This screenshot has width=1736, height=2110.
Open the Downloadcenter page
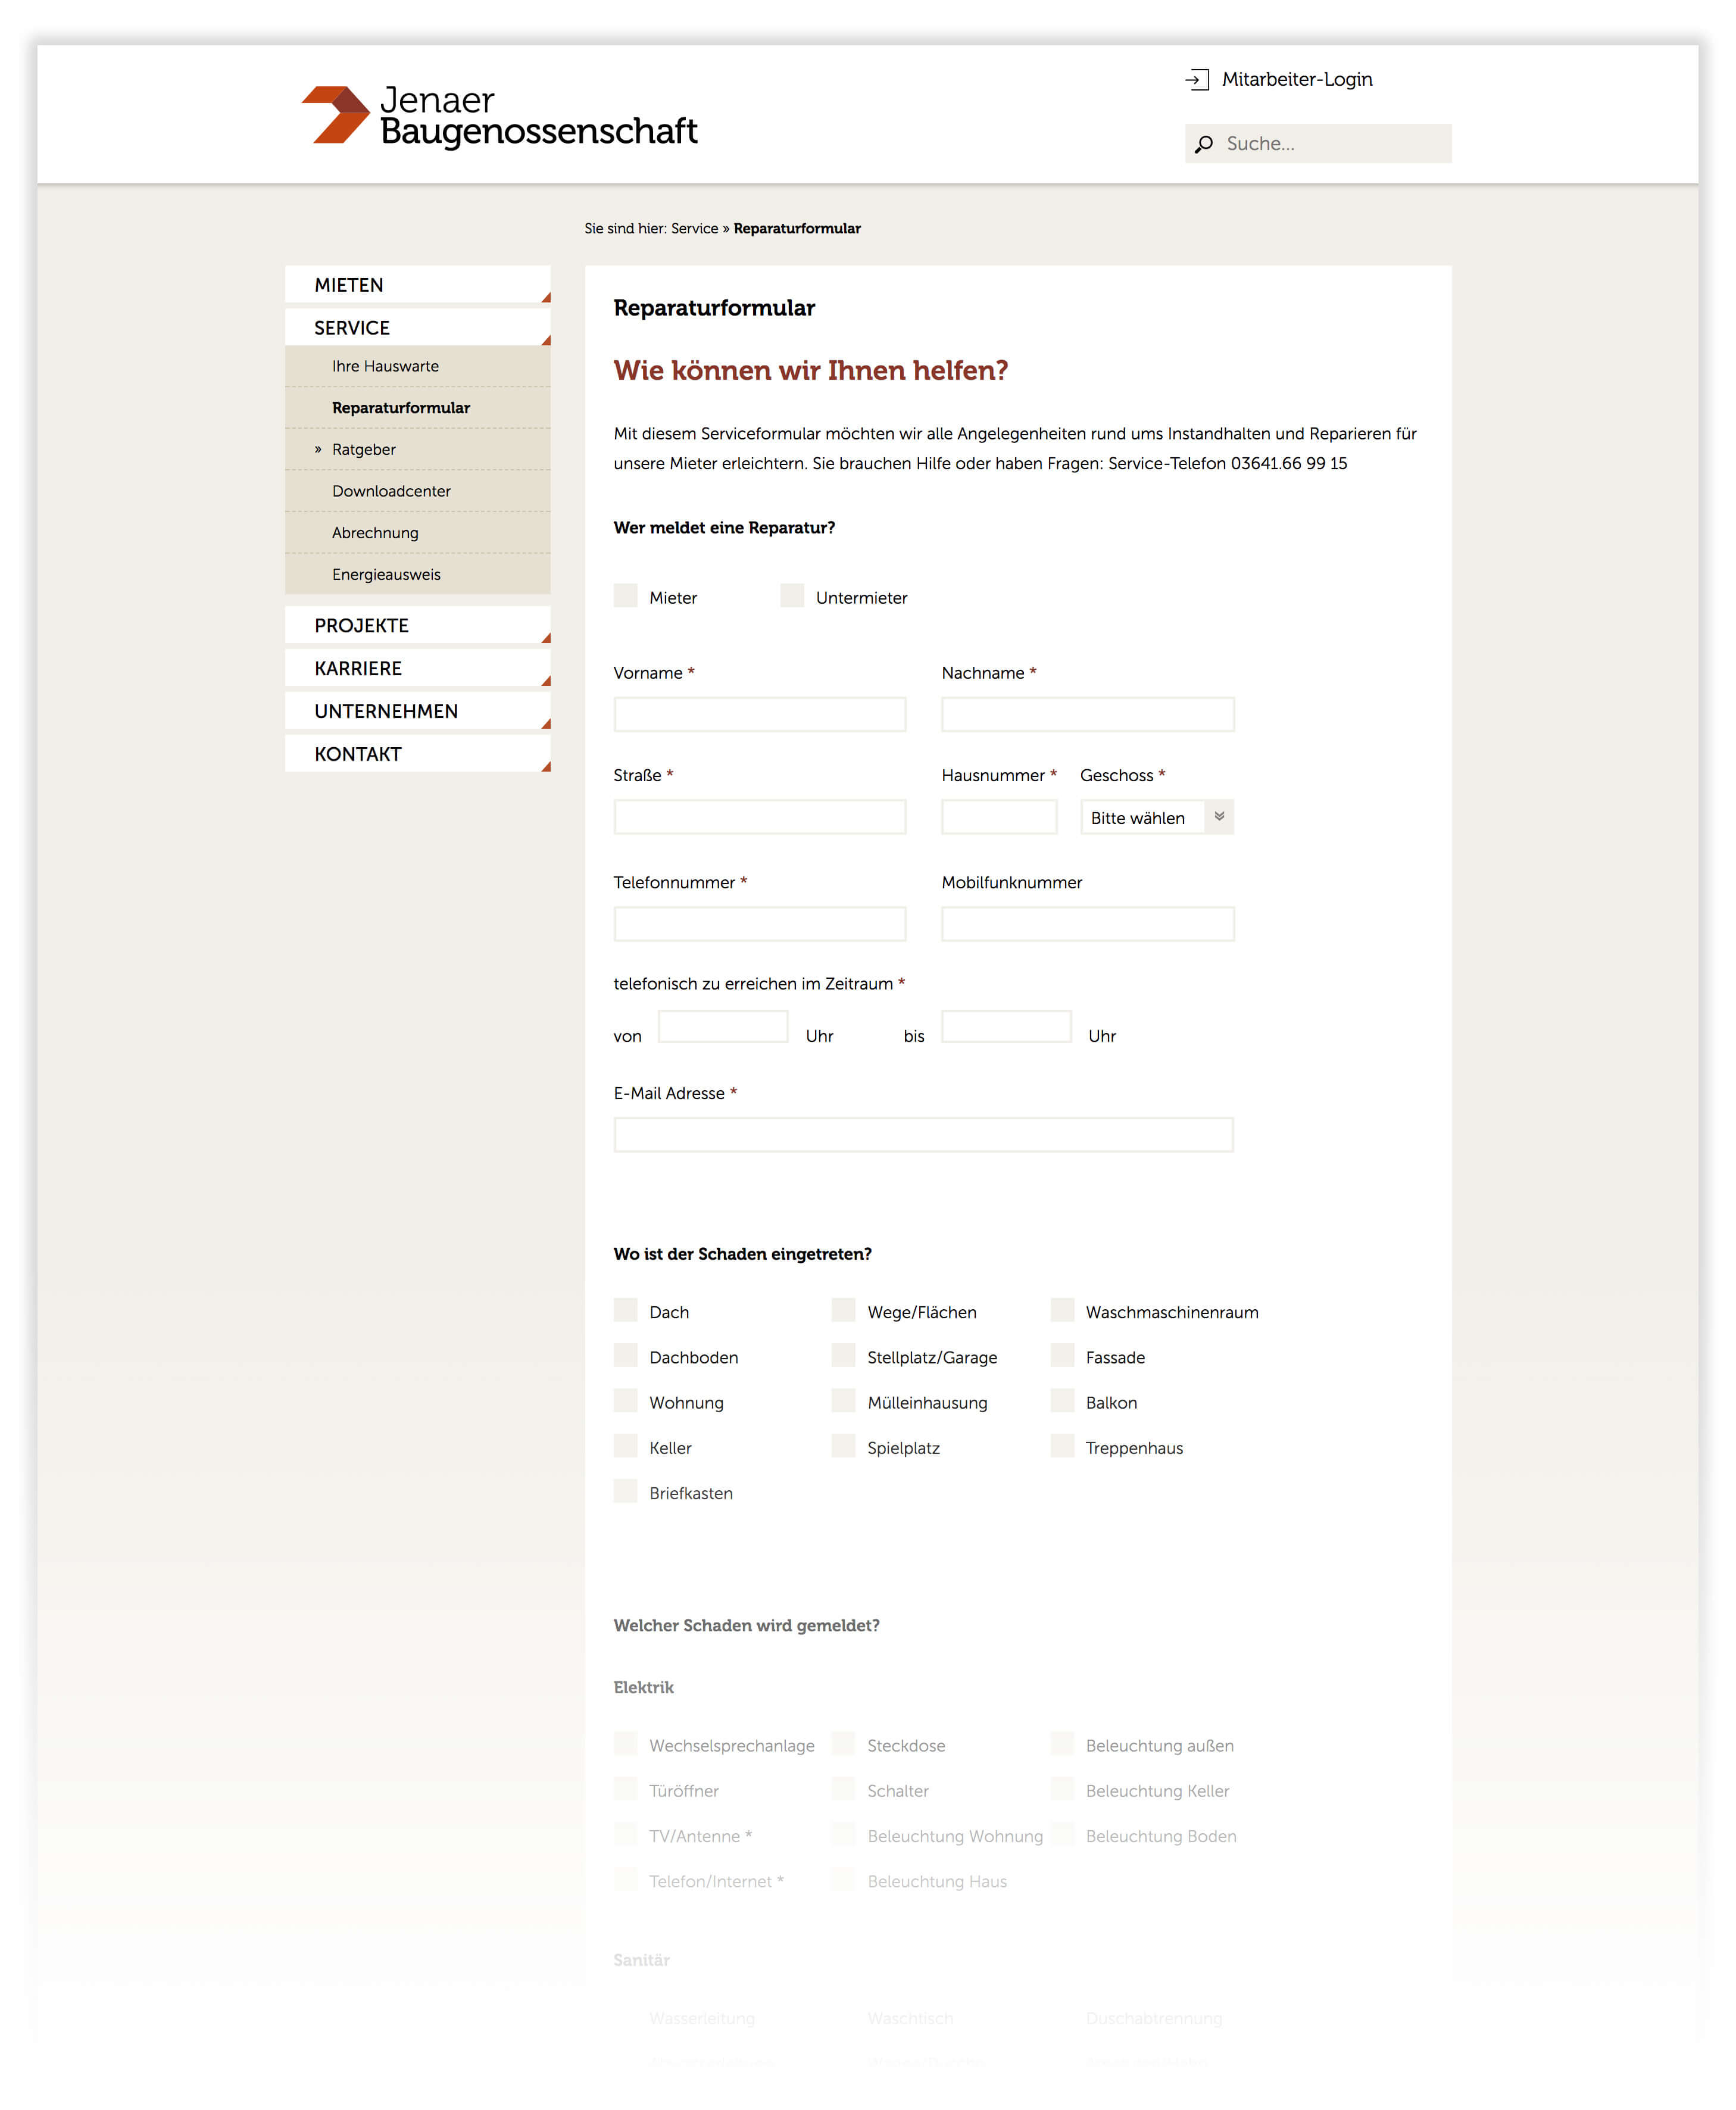point(417,491)
